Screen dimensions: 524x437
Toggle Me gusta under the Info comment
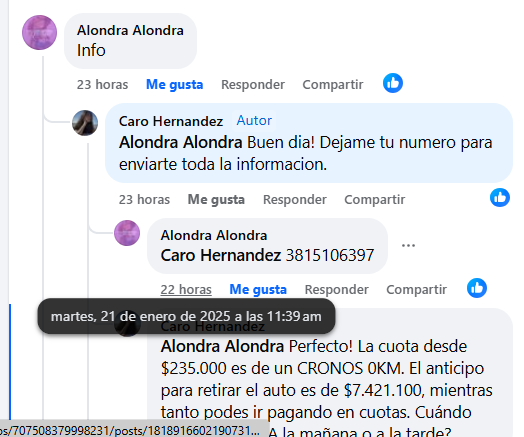point(174,85)
